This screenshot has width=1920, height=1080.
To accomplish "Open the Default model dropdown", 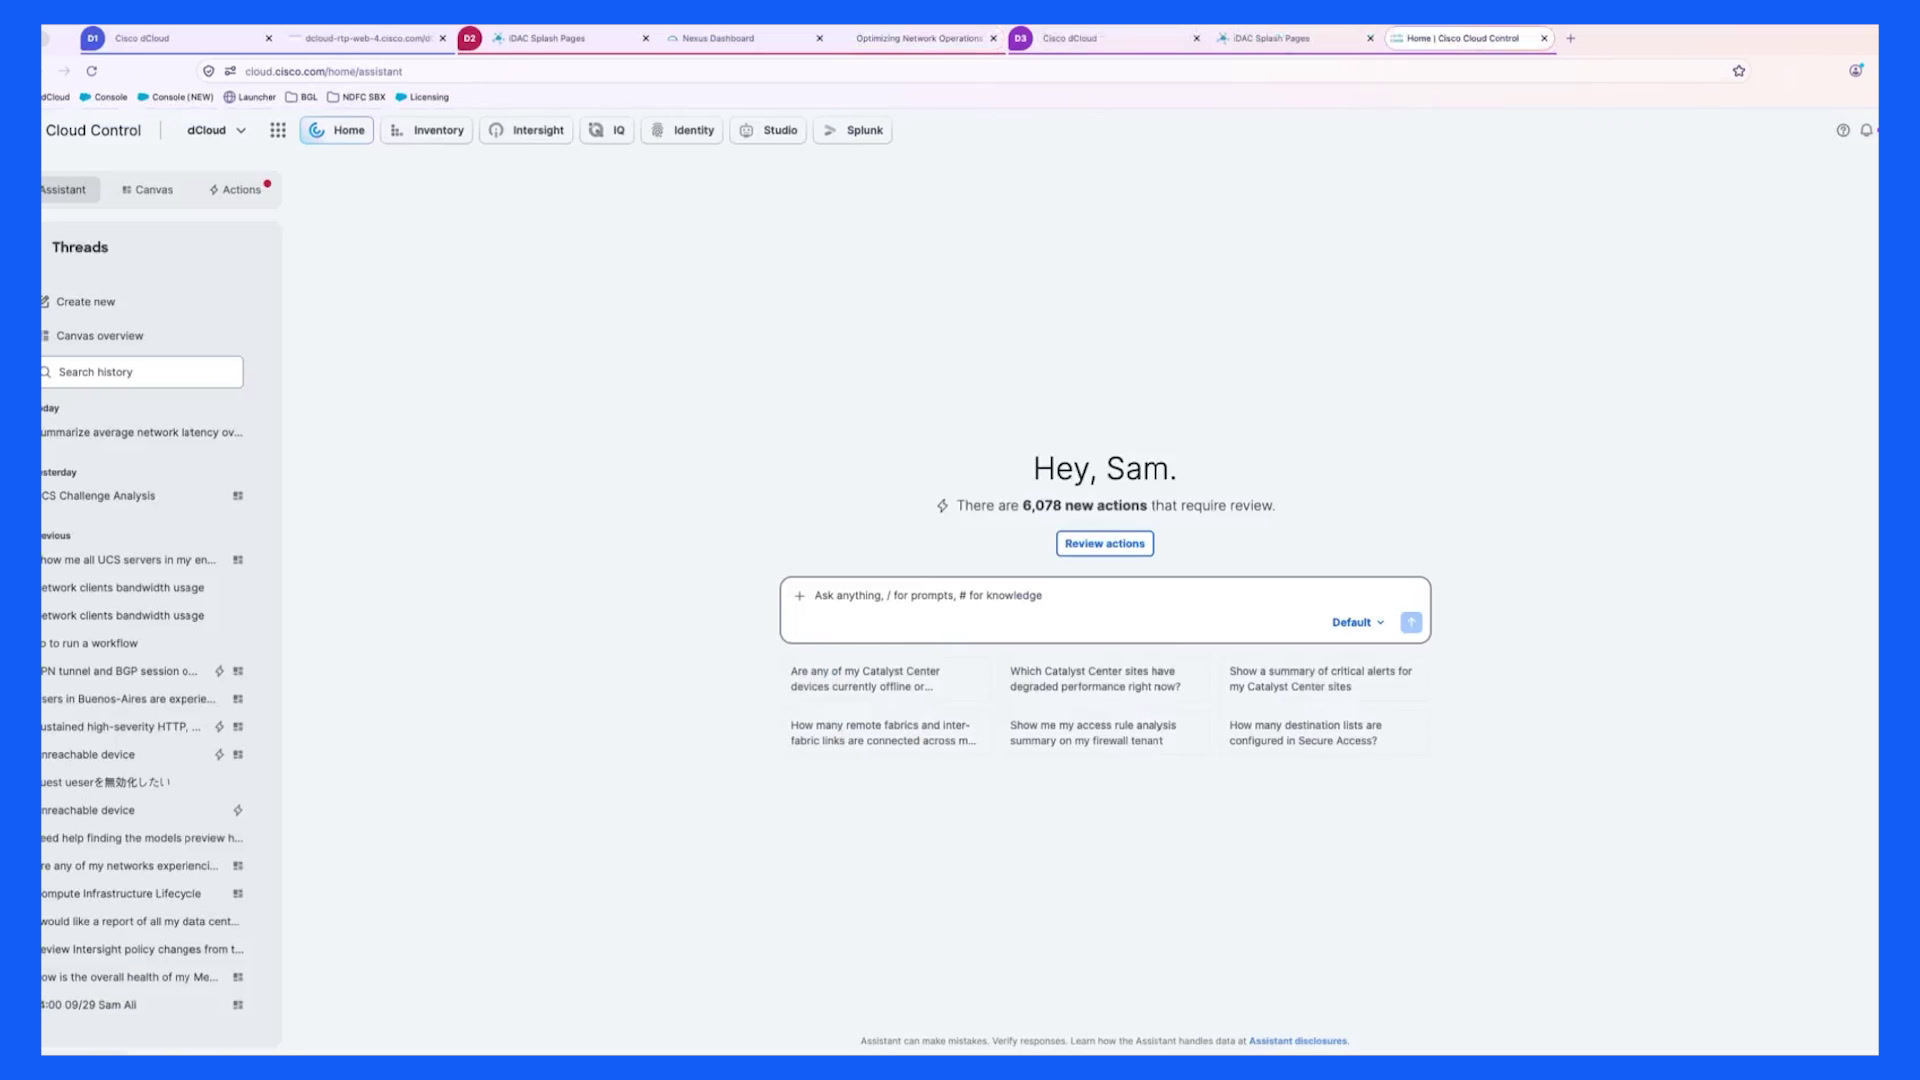I will pyautogui.click(x=1358, y=622).
